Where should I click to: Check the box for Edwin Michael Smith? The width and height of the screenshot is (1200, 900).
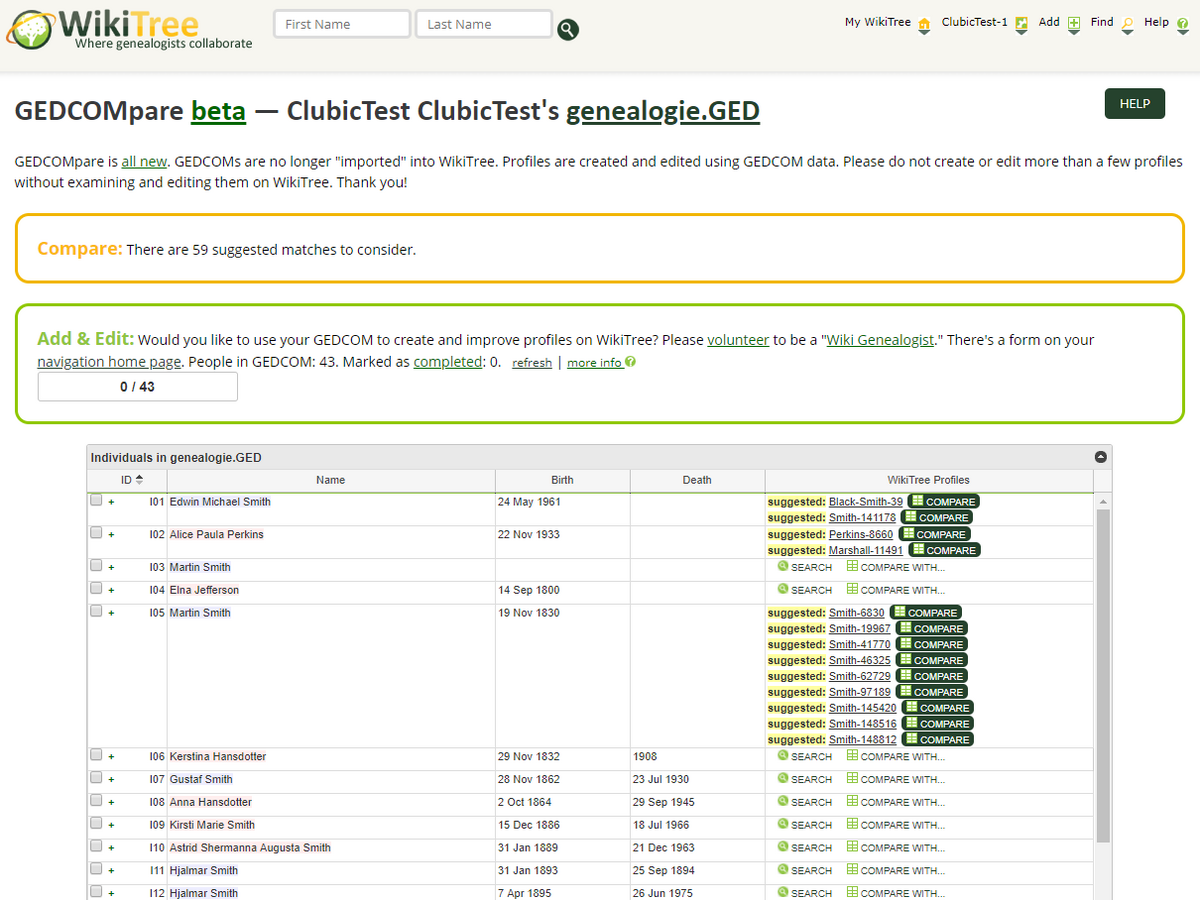pos(96,500)
